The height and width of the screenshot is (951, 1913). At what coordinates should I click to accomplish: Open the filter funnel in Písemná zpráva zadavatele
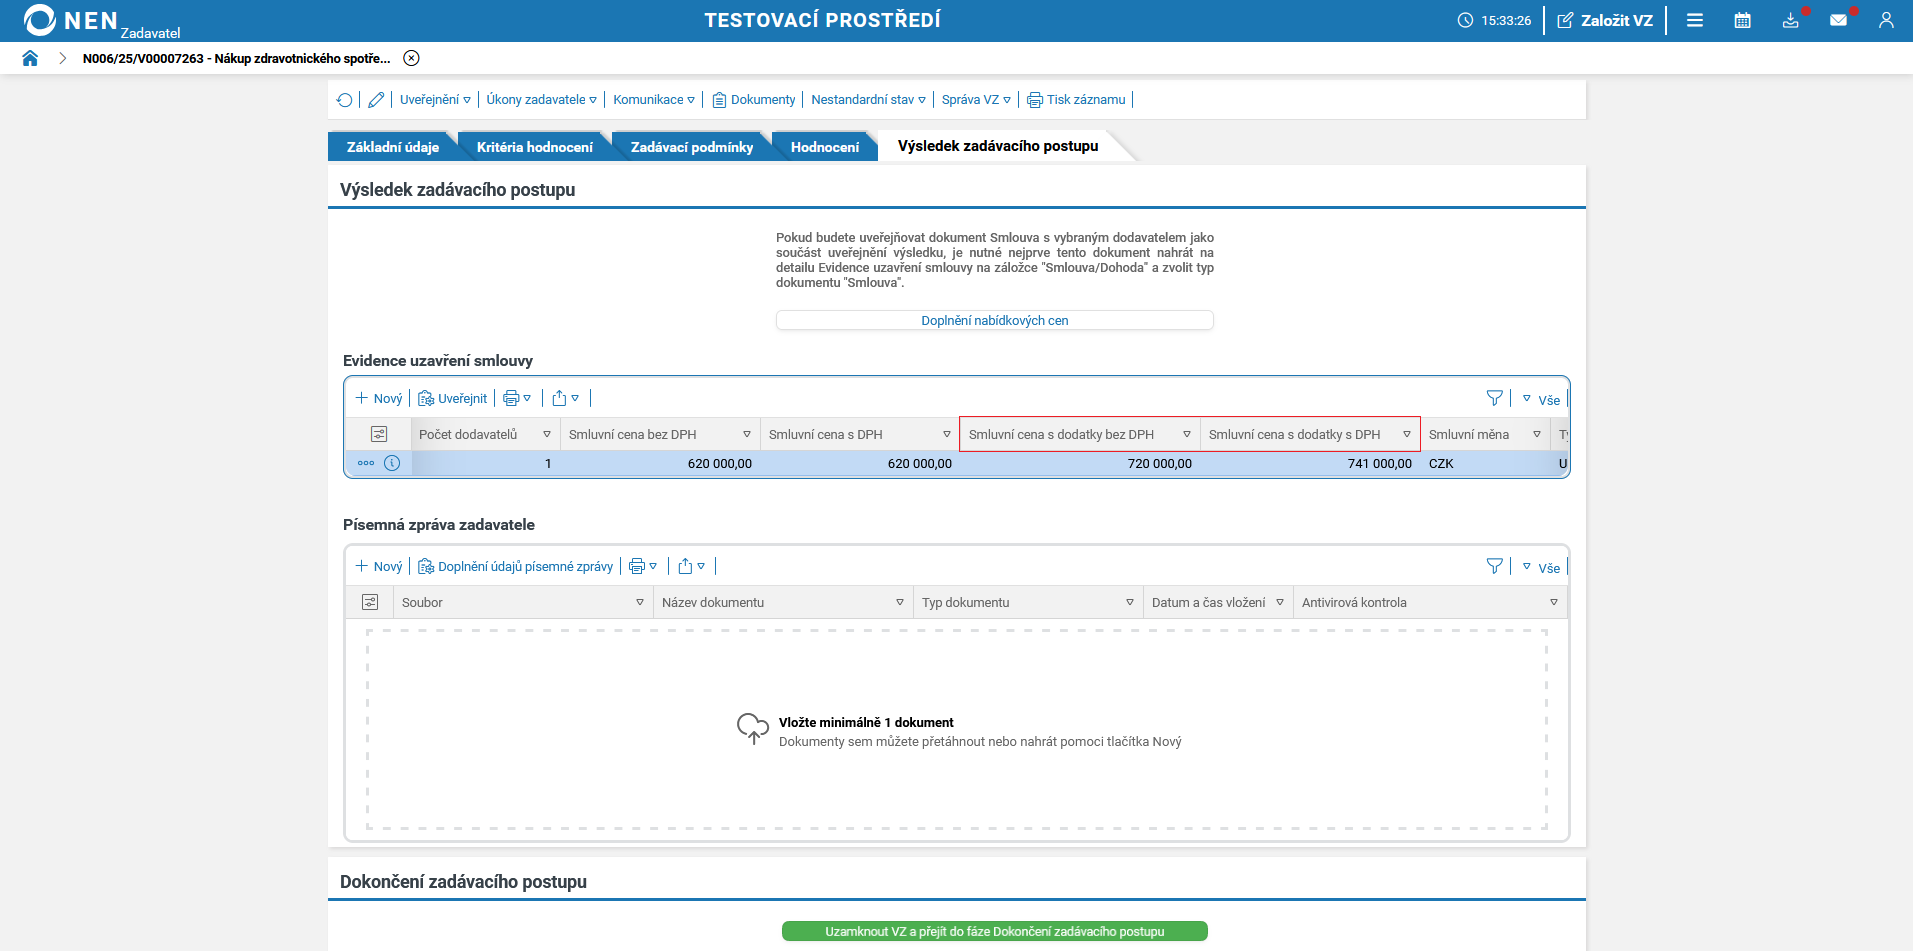coord(1494,566)
